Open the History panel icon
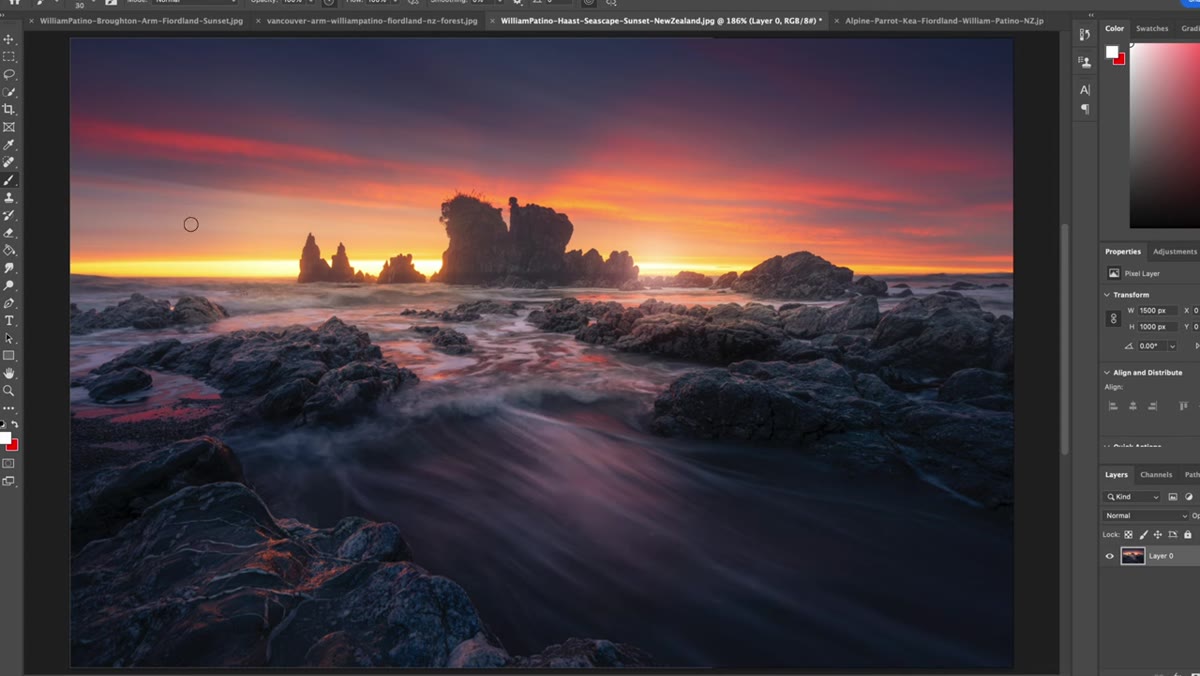 coord(1085,35)
